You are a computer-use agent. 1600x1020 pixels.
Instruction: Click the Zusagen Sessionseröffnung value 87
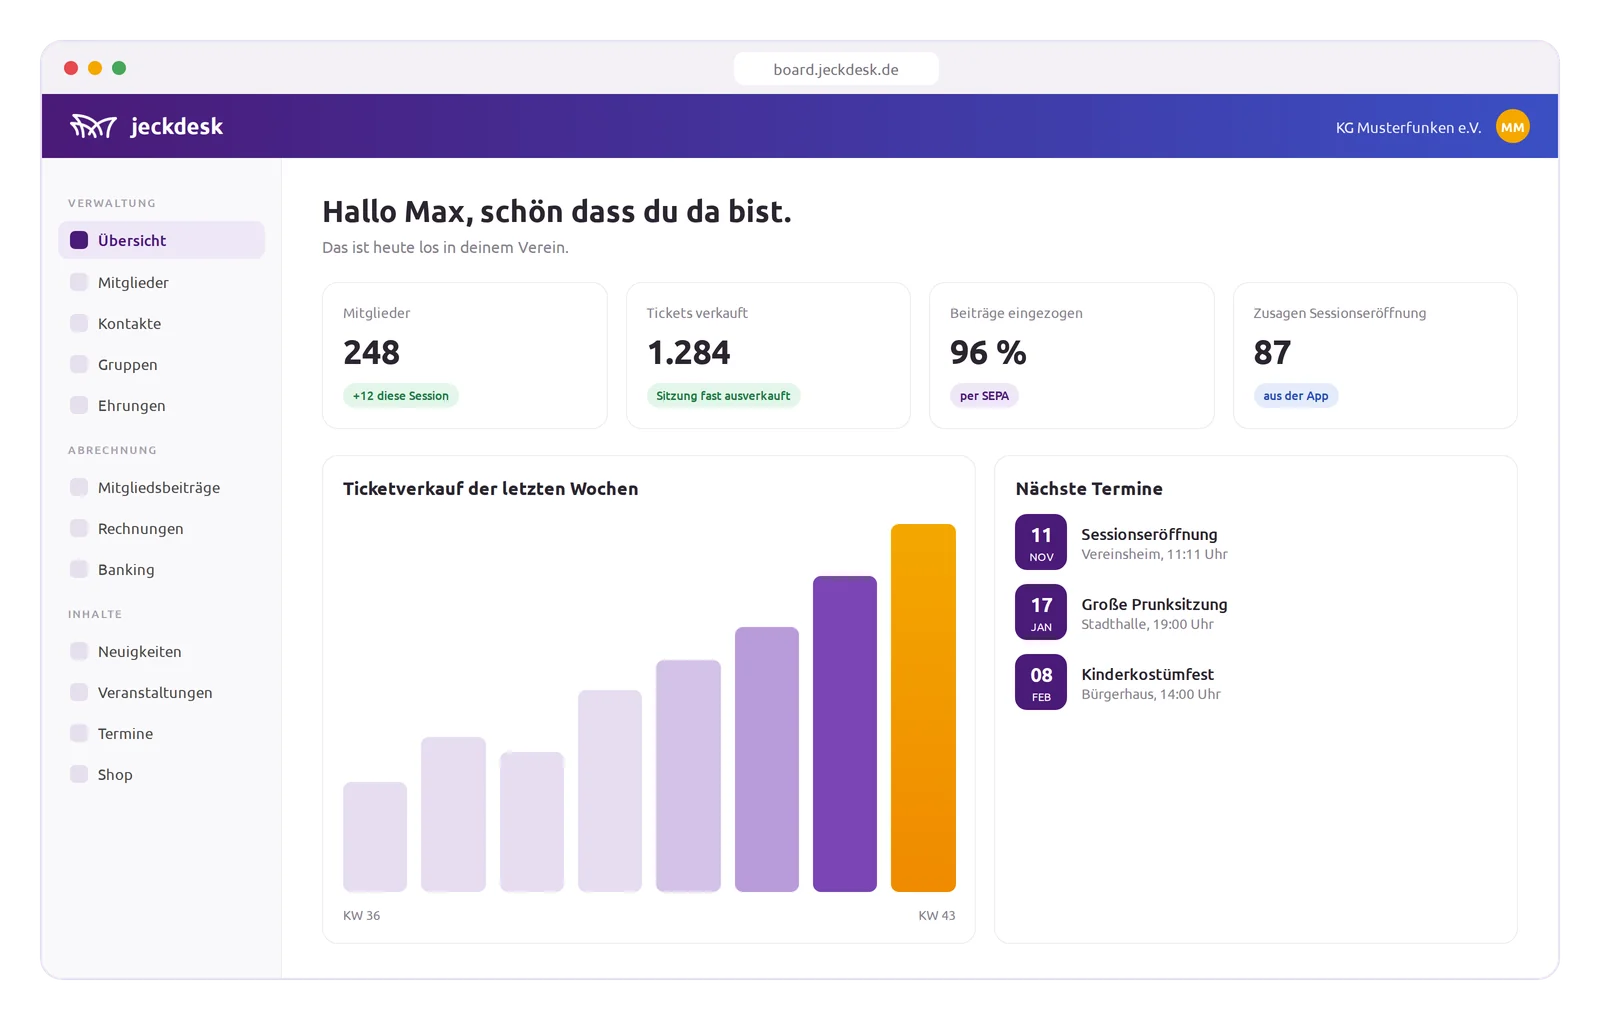1272,352
